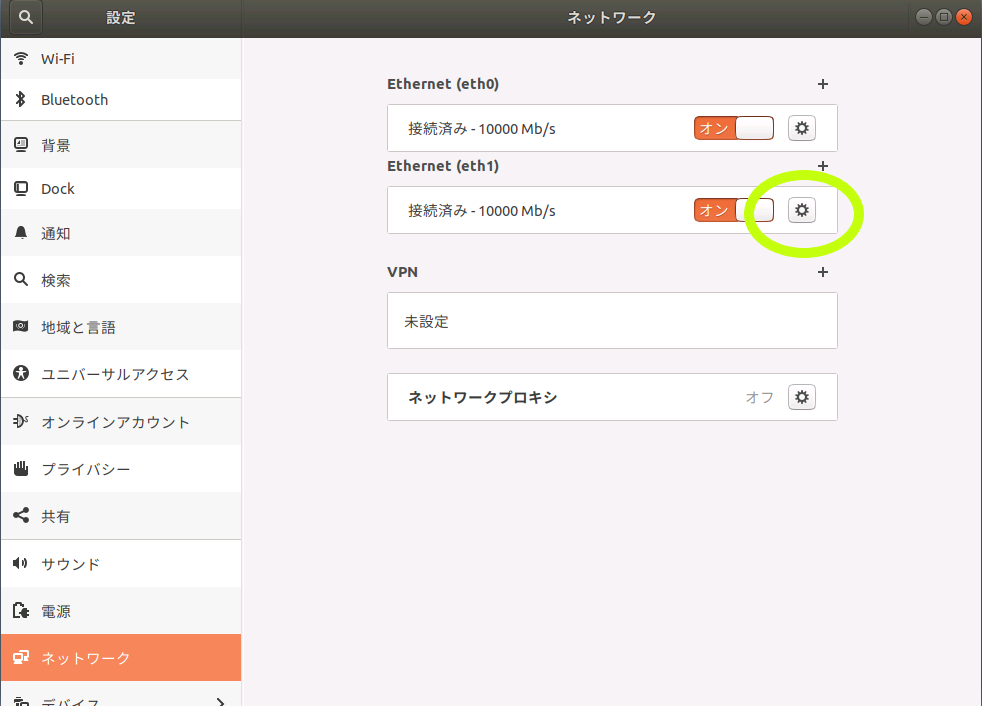Add a new eth1 connection profile
Viewport: 982px width, 706px height.
(823, 166)
